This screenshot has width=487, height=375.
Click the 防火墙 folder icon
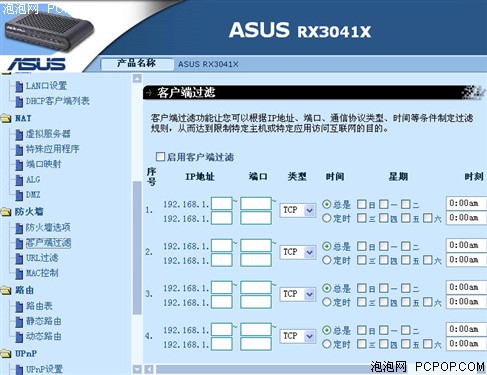coord(6,212)
